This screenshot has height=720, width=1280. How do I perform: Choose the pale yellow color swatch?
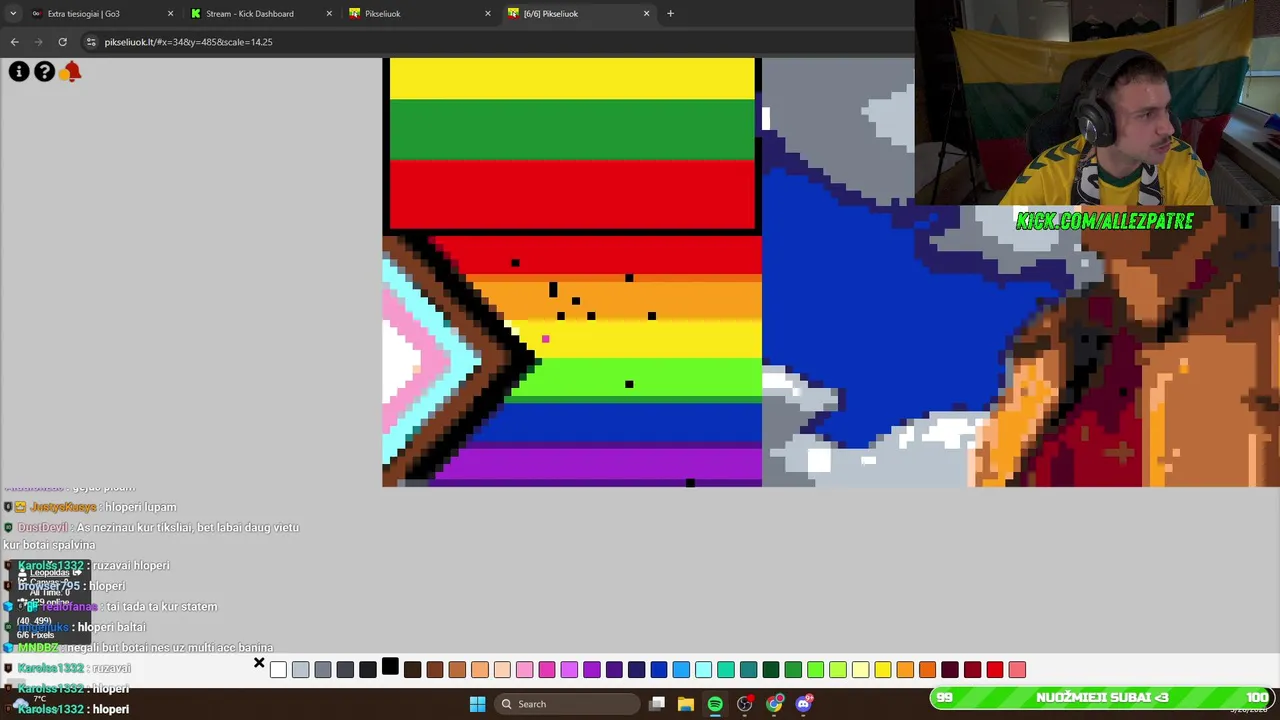(860, 669)
